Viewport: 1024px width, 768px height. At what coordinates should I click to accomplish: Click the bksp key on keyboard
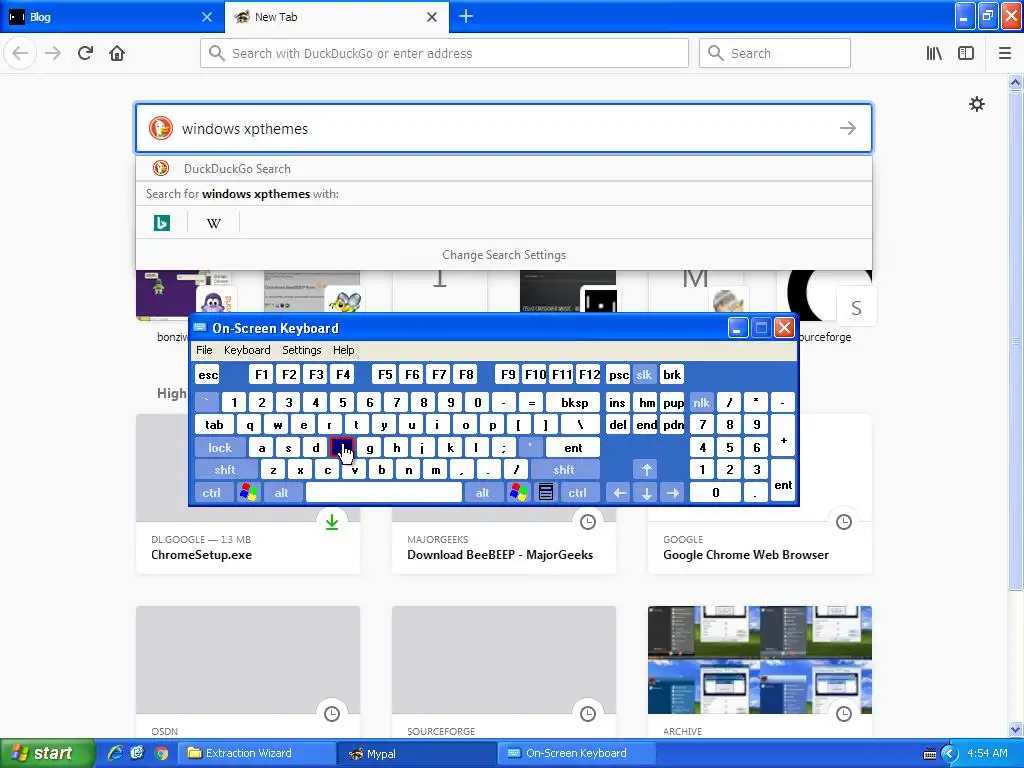pyautogui.click(x=573, y=403)
